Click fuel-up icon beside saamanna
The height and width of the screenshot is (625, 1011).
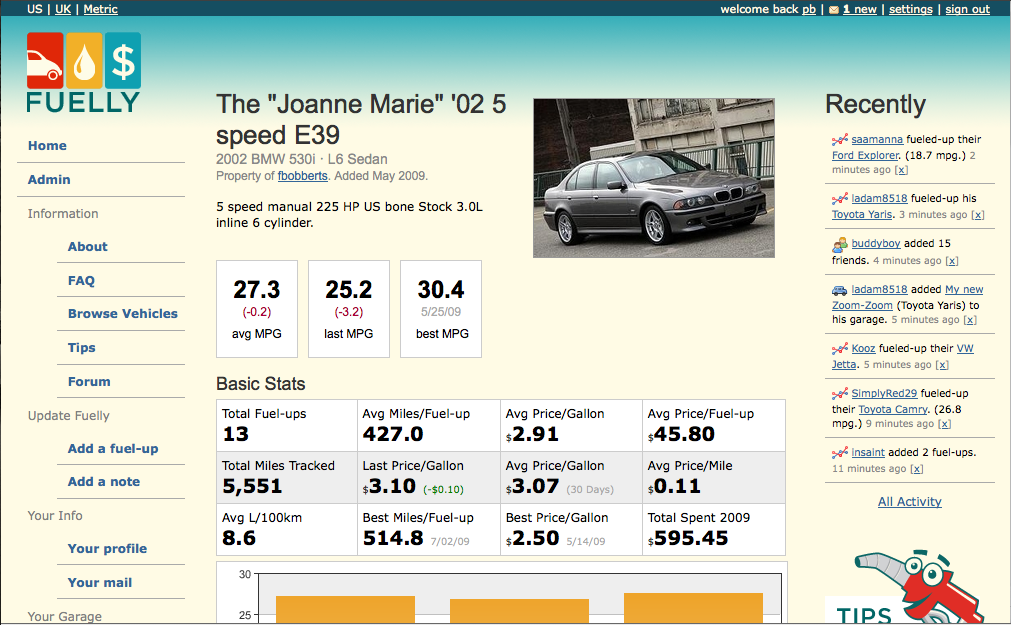point(839,139)
